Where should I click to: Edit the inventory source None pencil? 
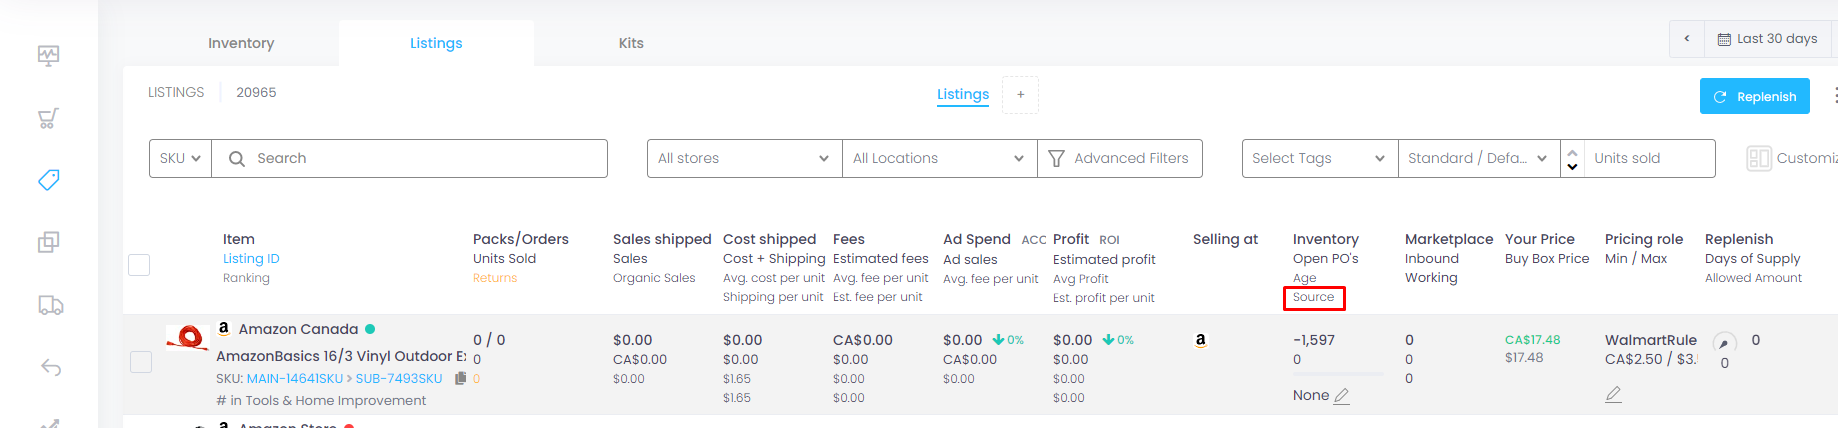click(1342, 396)
